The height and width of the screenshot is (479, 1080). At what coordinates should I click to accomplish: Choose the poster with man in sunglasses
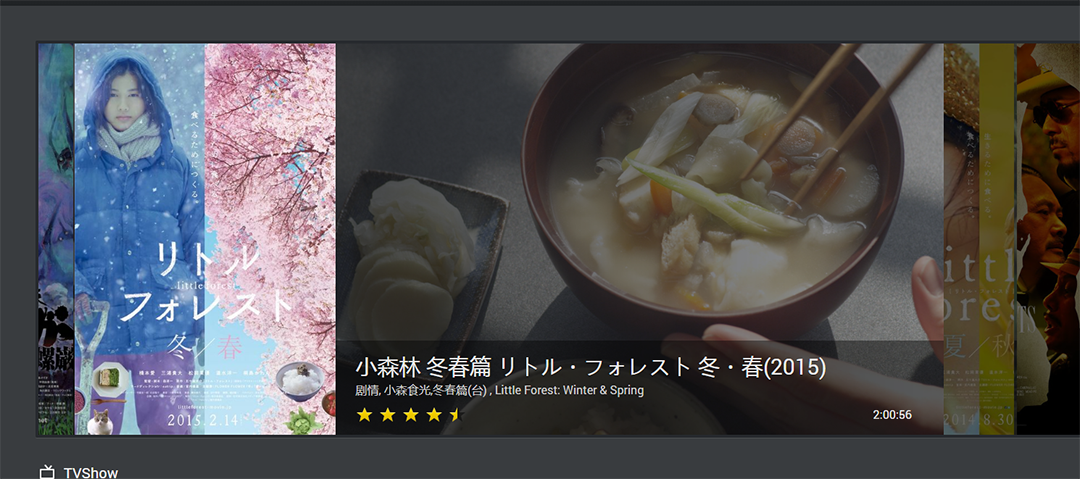point(1048,239)
